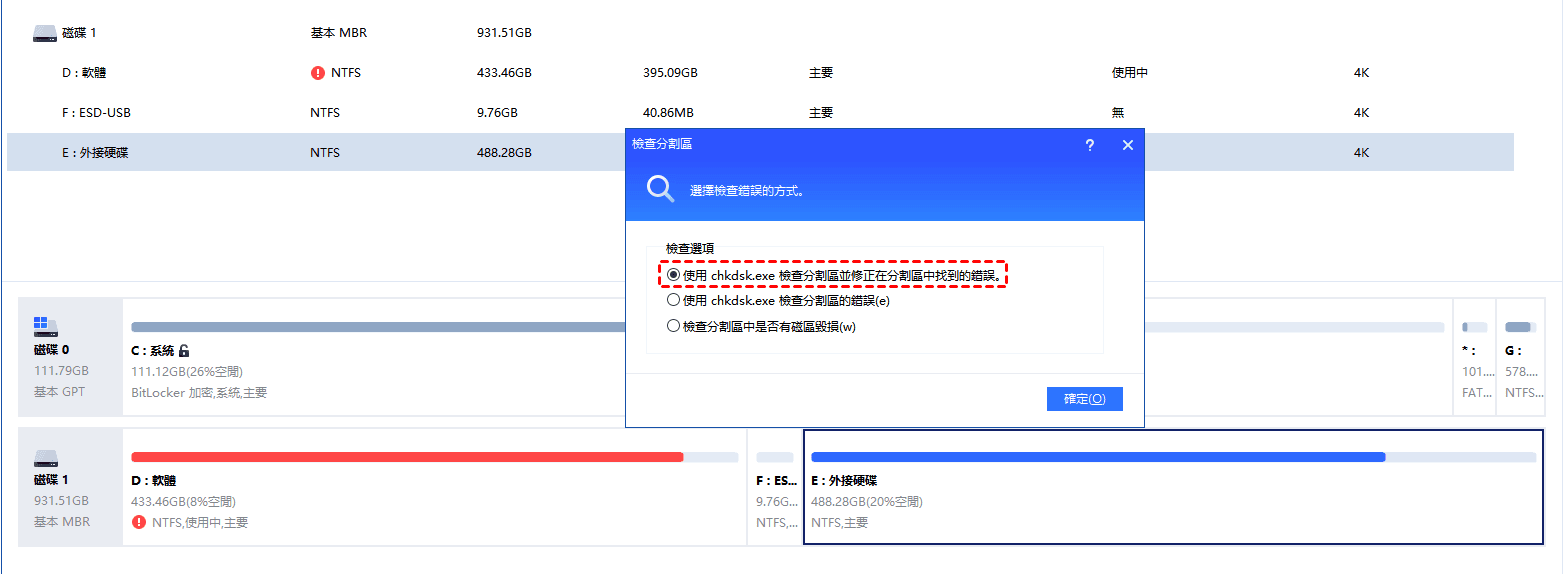This screenshot has height=574, width=1563.
Task: Select the D: 軟體 row in list
Action: 760,73
